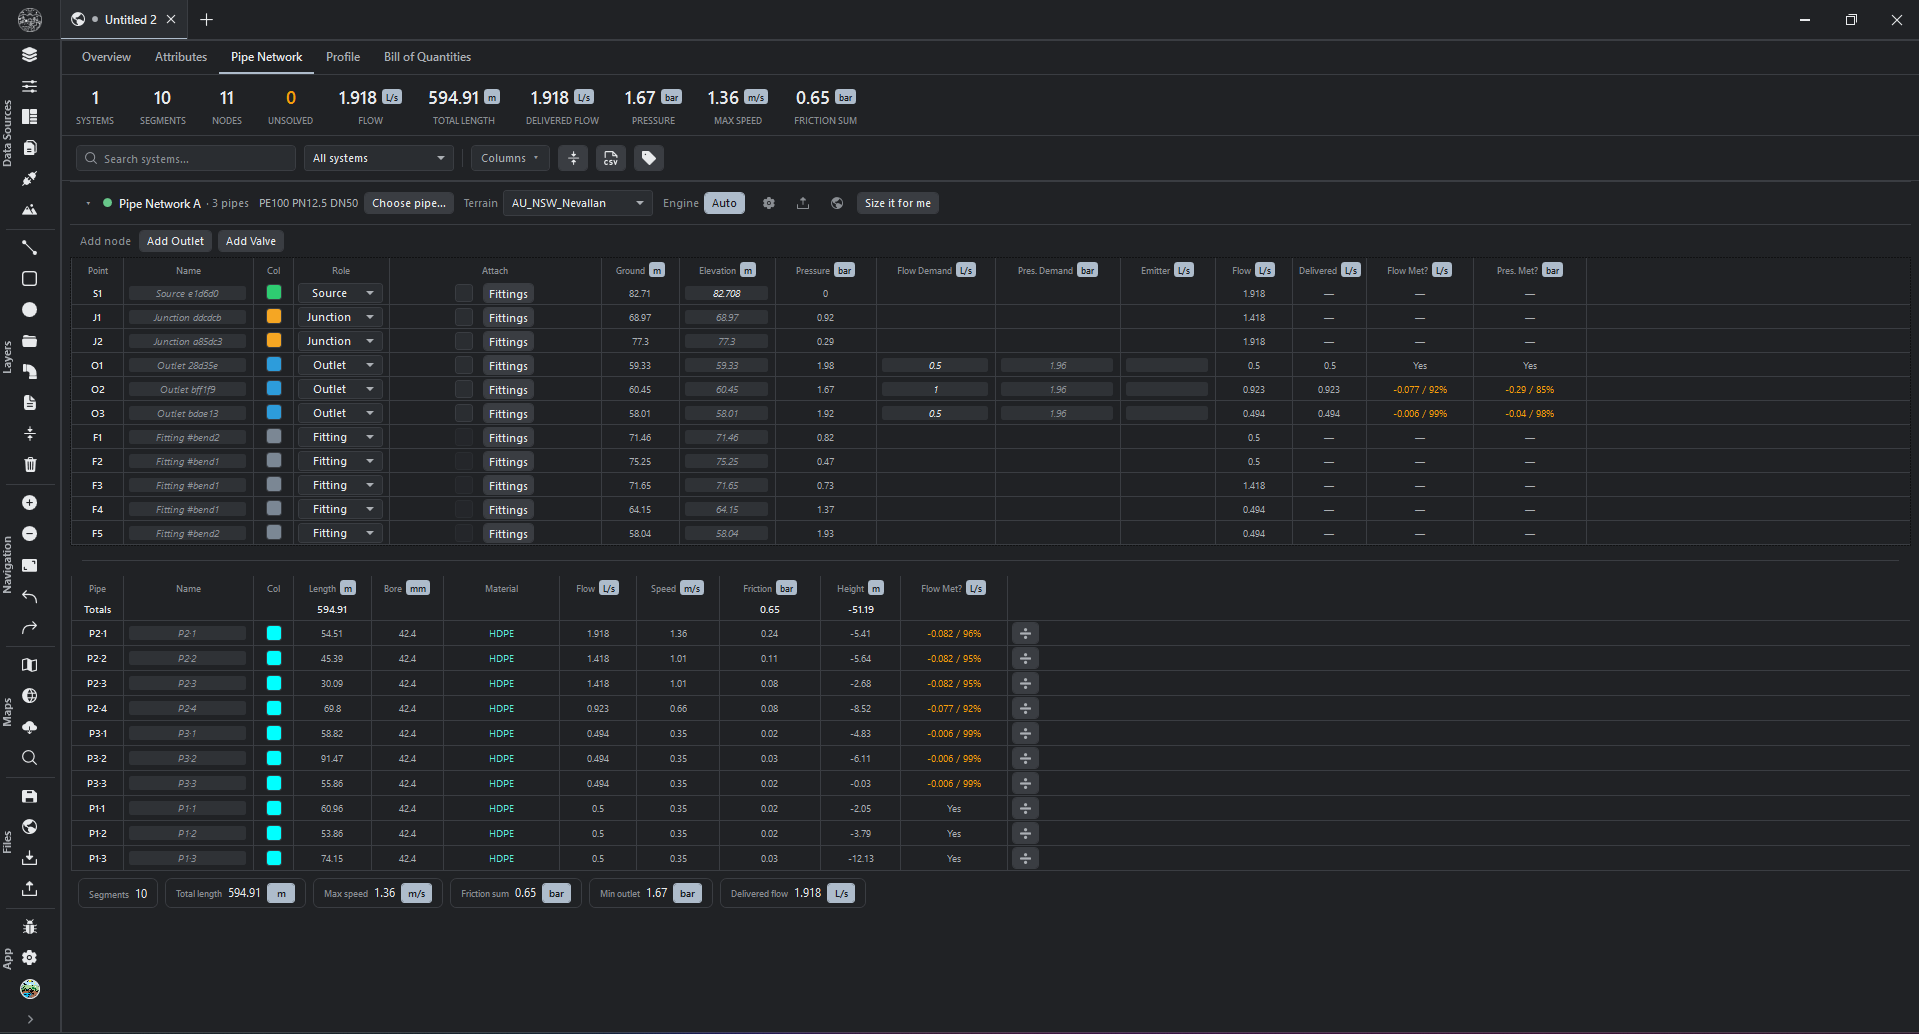Click the Choose pipe... button
The width and height of the screenshot is (1919, 1034).
[x=409, y=203]
